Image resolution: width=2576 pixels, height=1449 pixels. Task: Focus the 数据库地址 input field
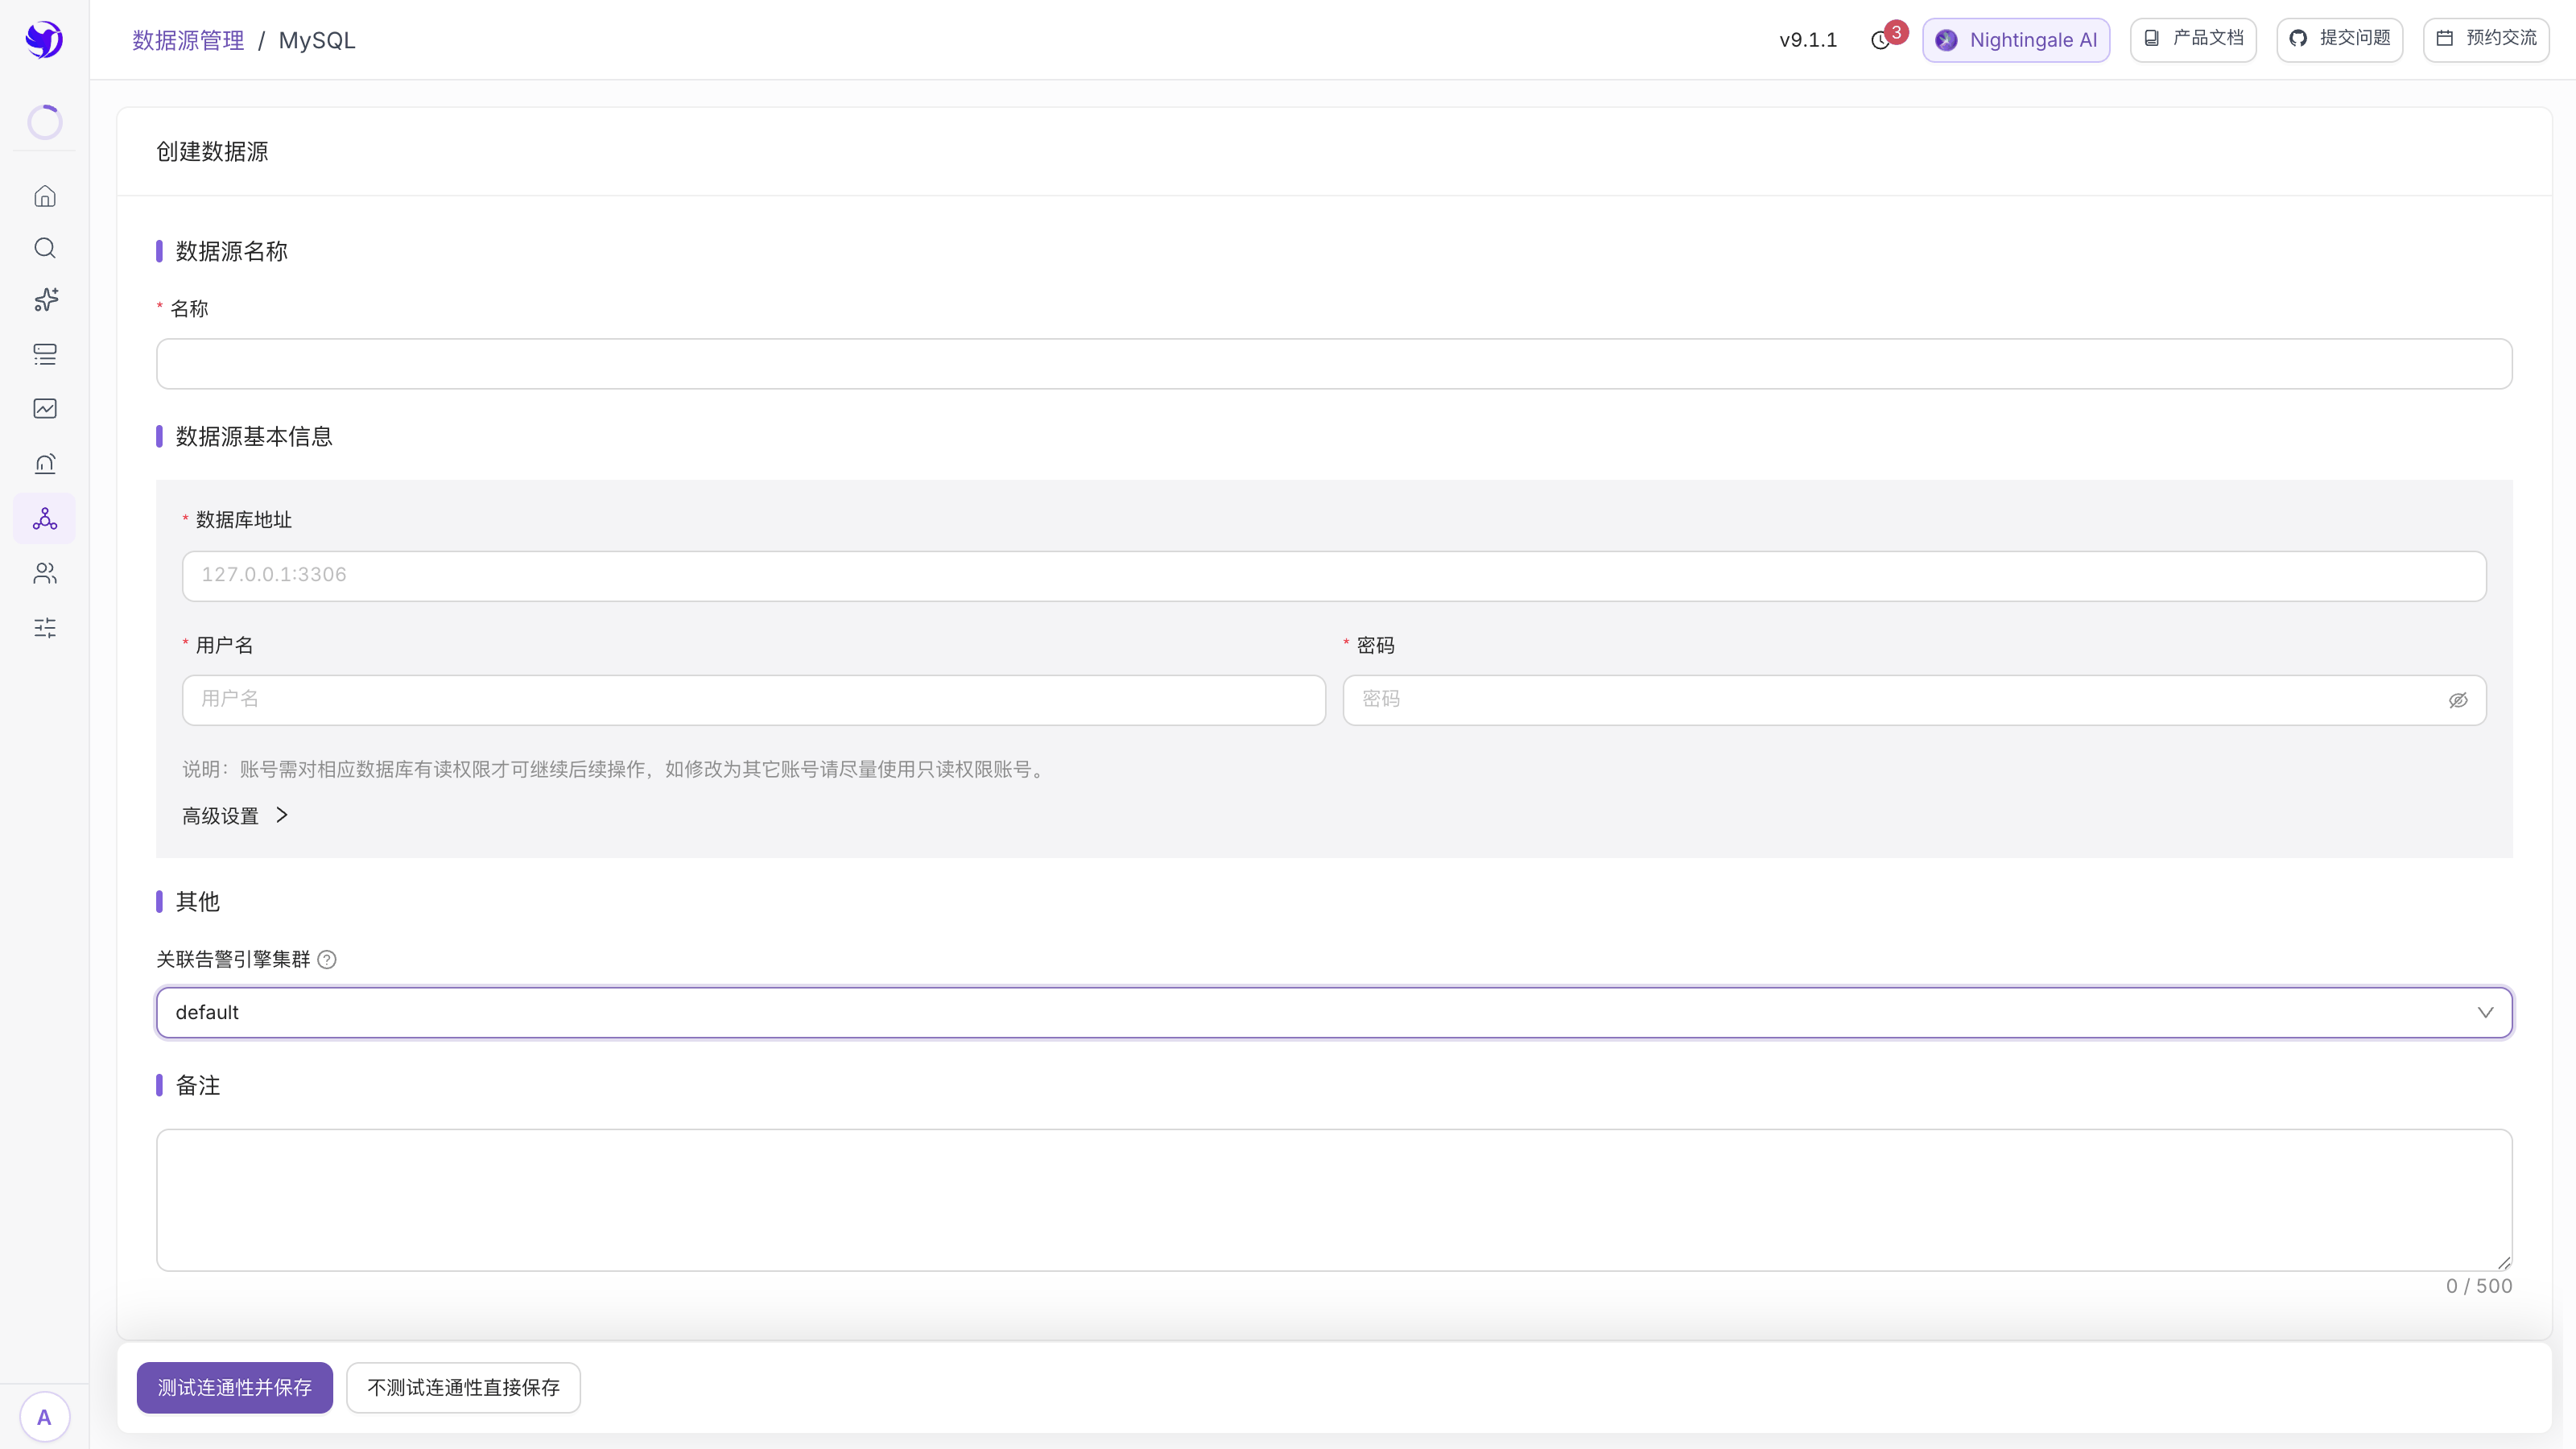1334,576
